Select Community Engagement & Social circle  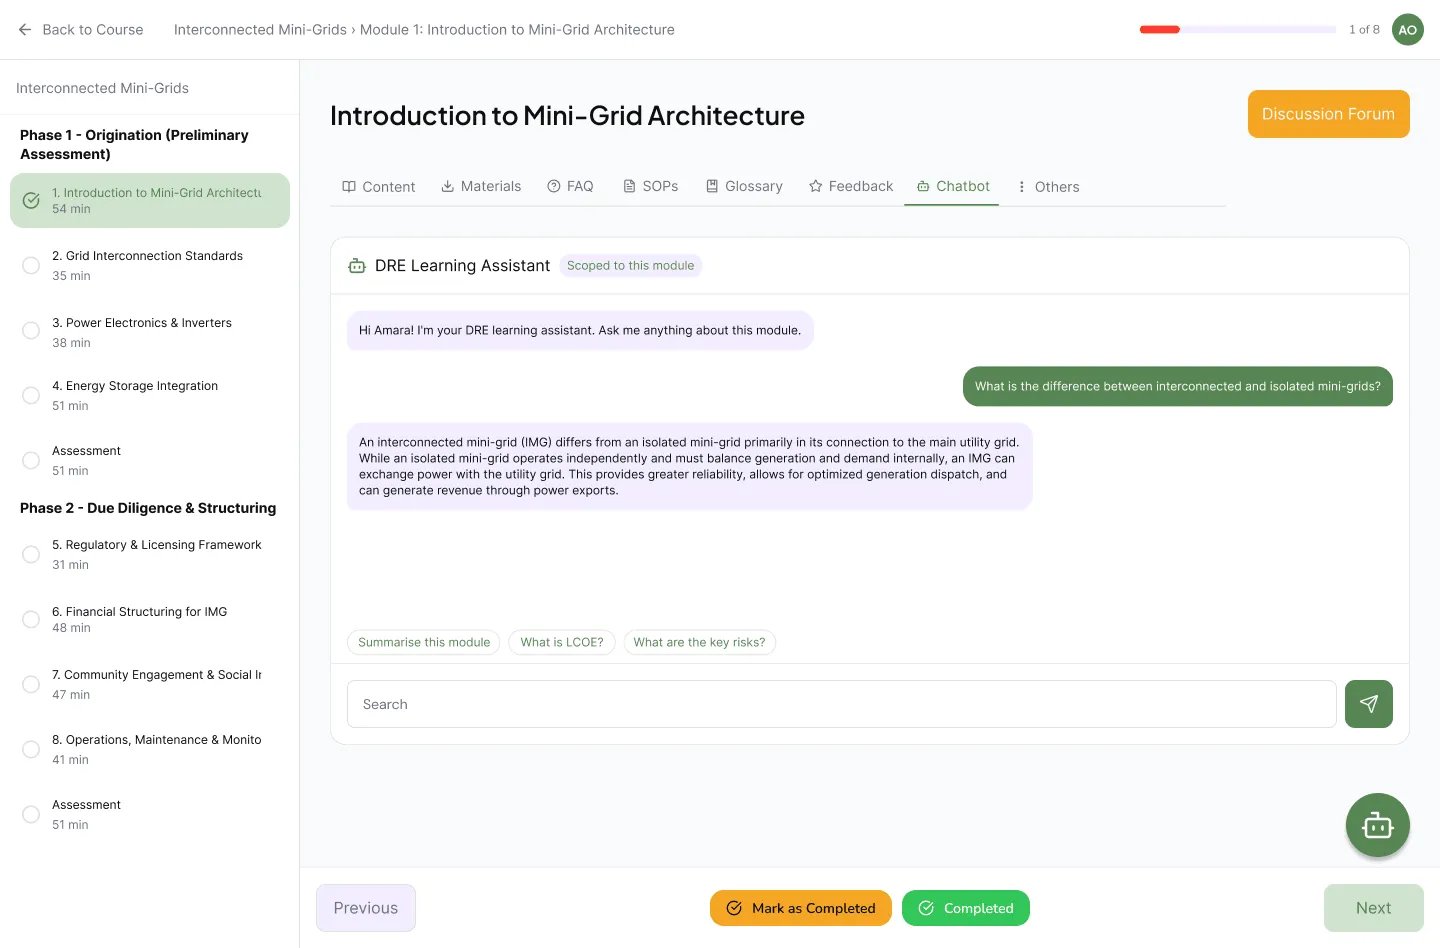click(31, 684)
